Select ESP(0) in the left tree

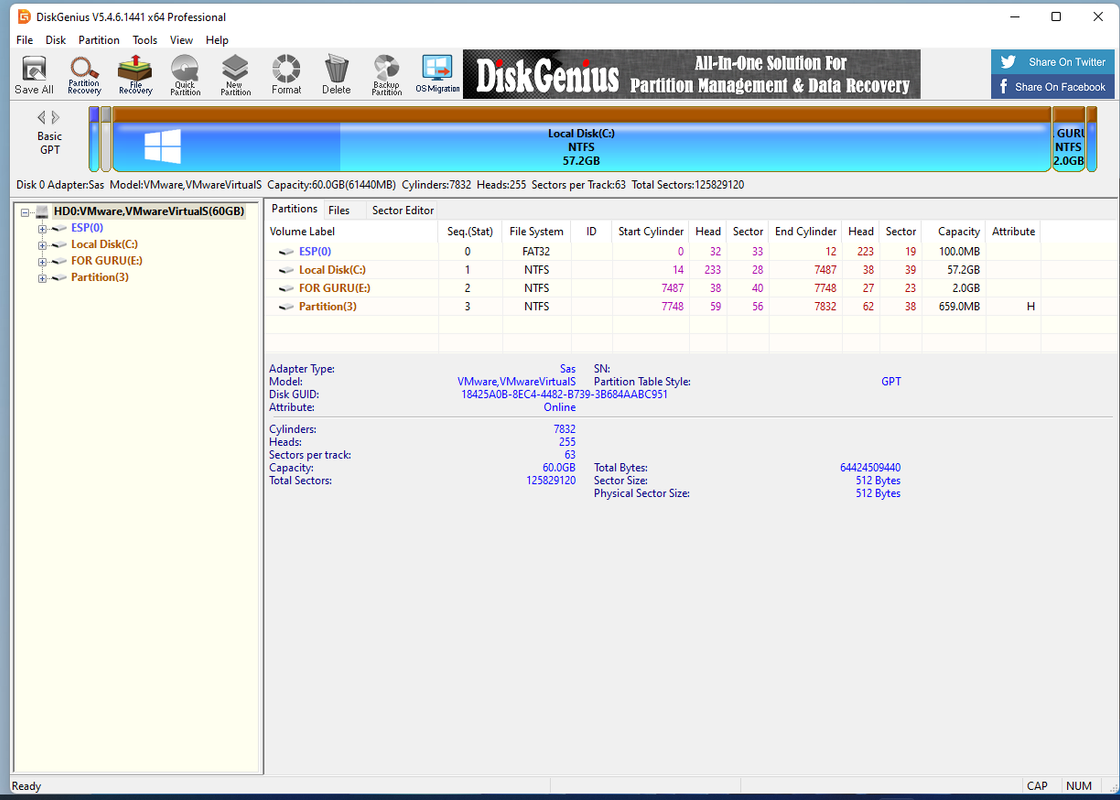87,228
